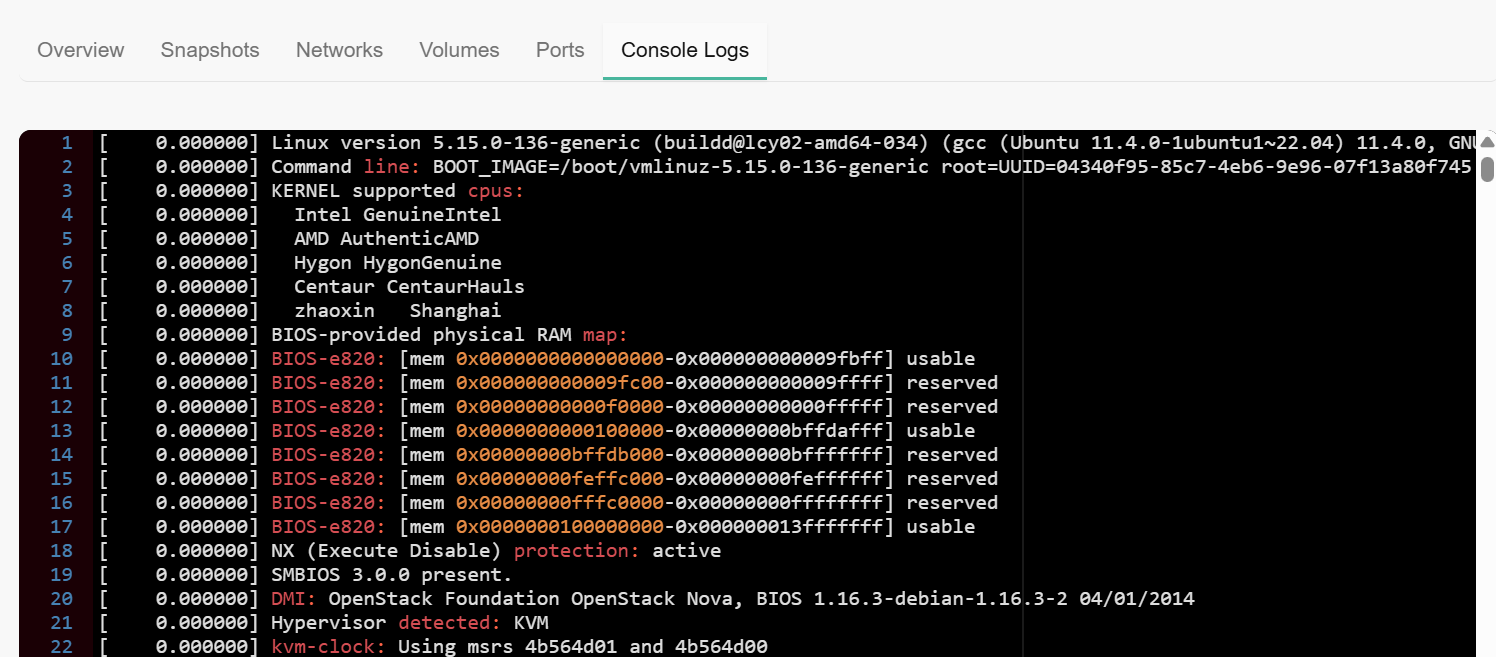Select the Volumes tab

pos(459,50)
